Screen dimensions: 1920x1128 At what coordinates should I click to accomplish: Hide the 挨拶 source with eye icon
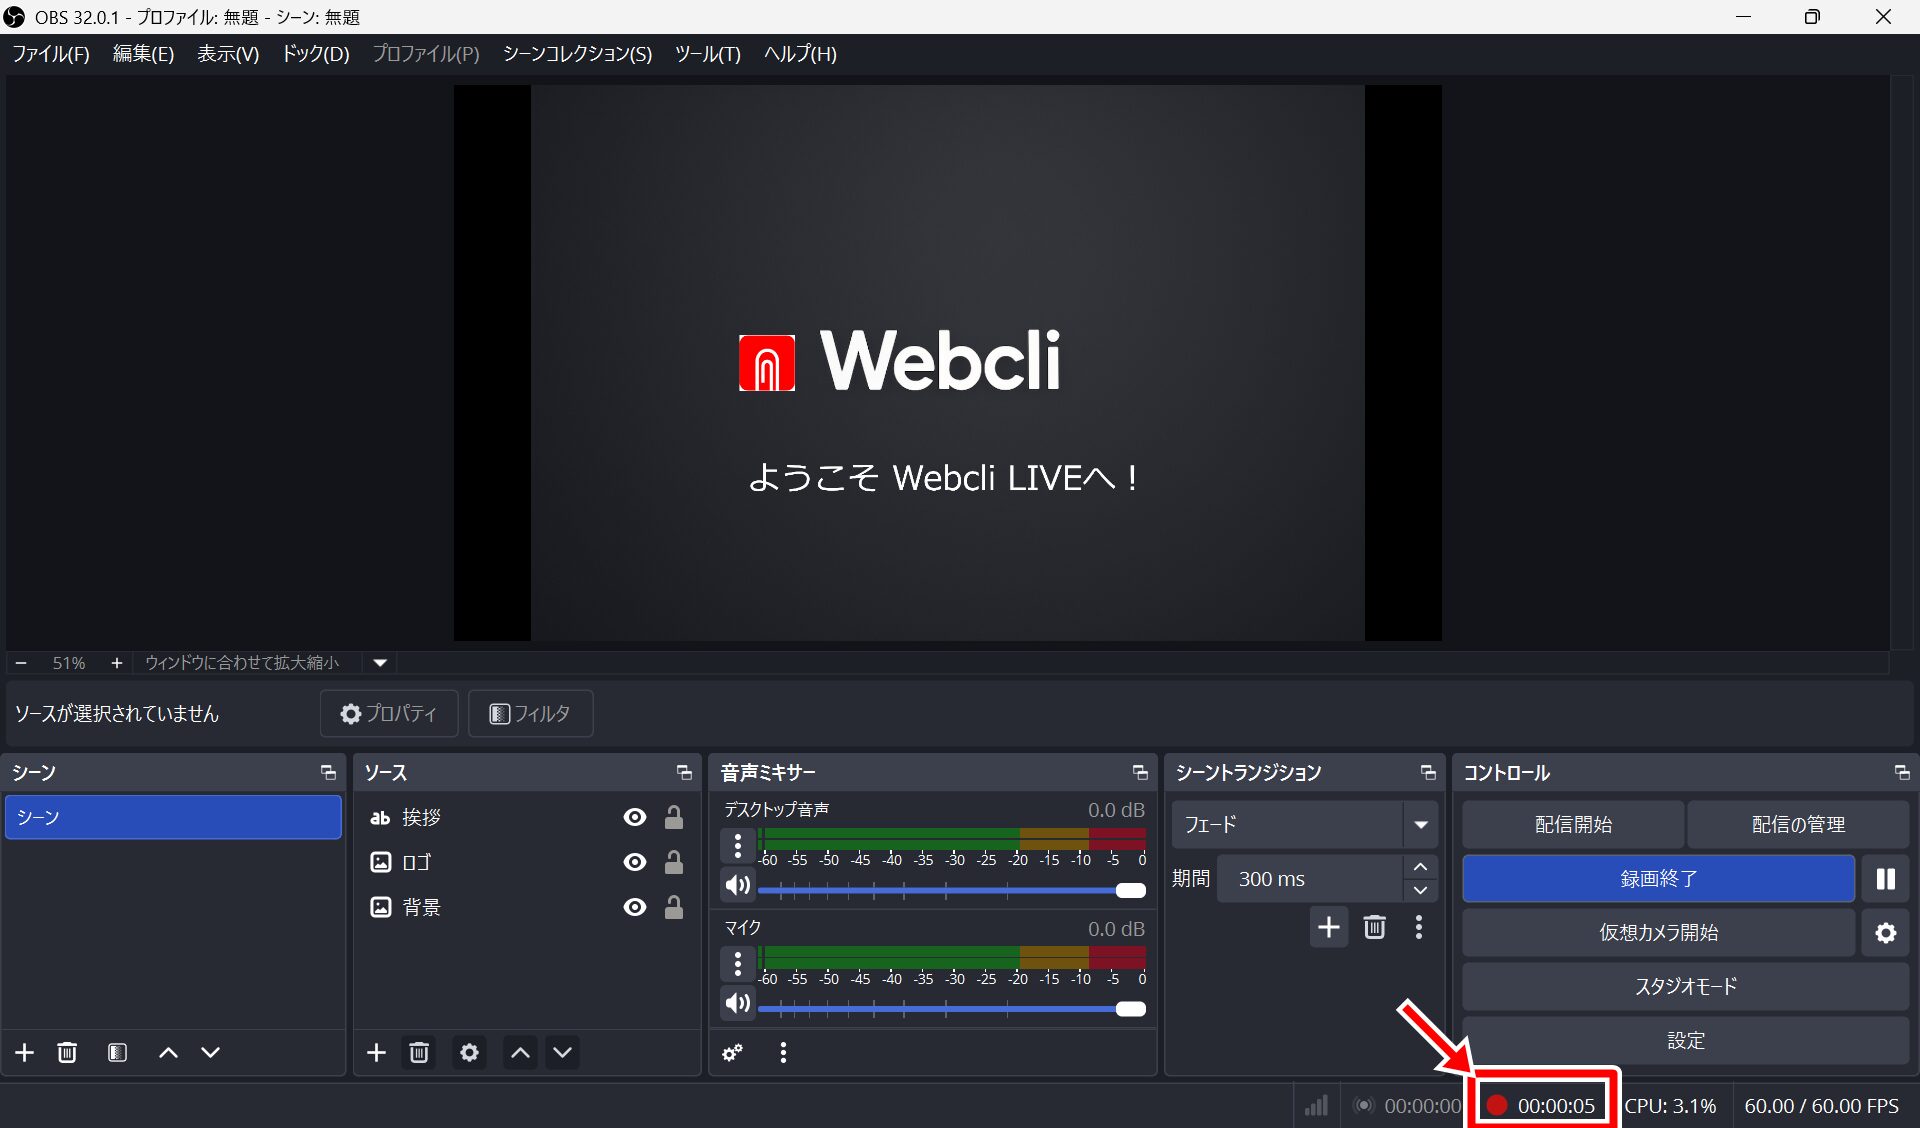634,817
